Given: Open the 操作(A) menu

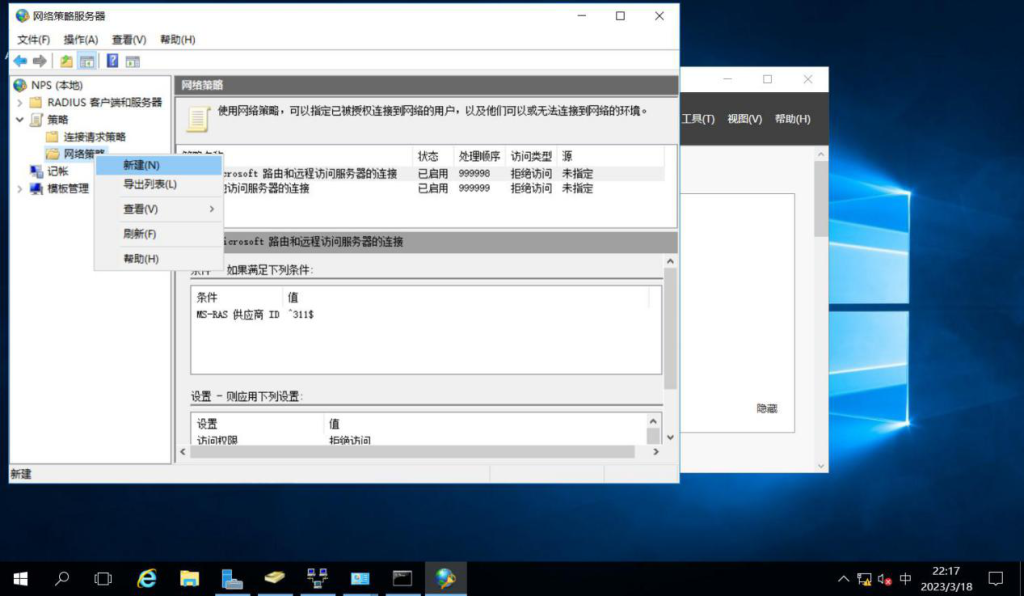Looking at the screenshot, I should pyautogui.click(x=80, y=39).
